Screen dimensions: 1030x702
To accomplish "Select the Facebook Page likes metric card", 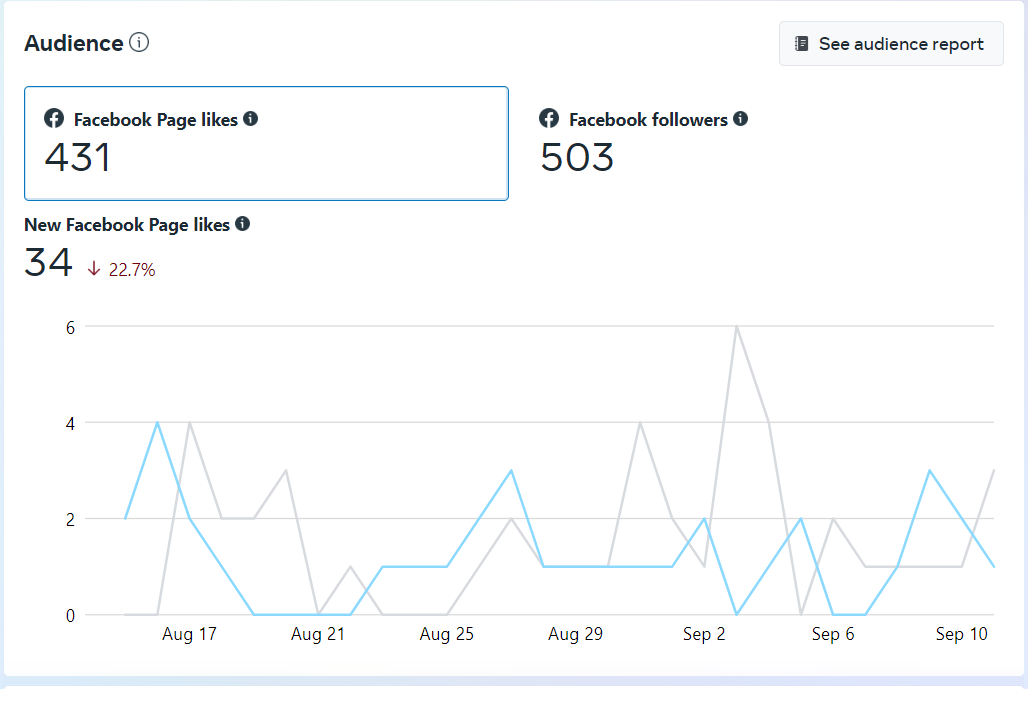I will click(x=266, y=143).
